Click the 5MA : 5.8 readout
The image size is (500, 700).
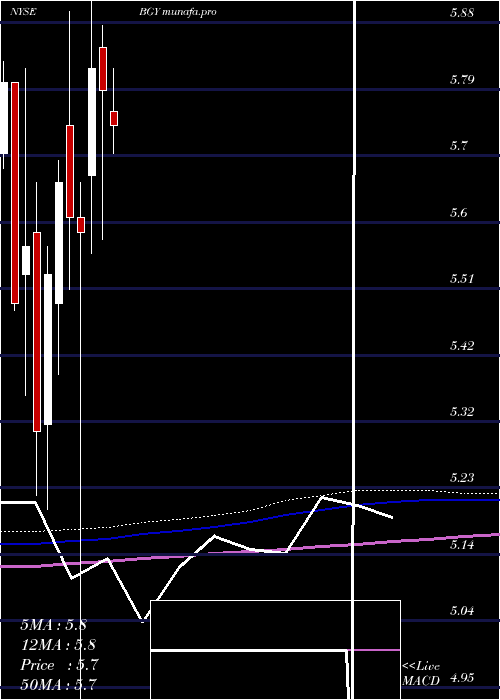point(54,625)
